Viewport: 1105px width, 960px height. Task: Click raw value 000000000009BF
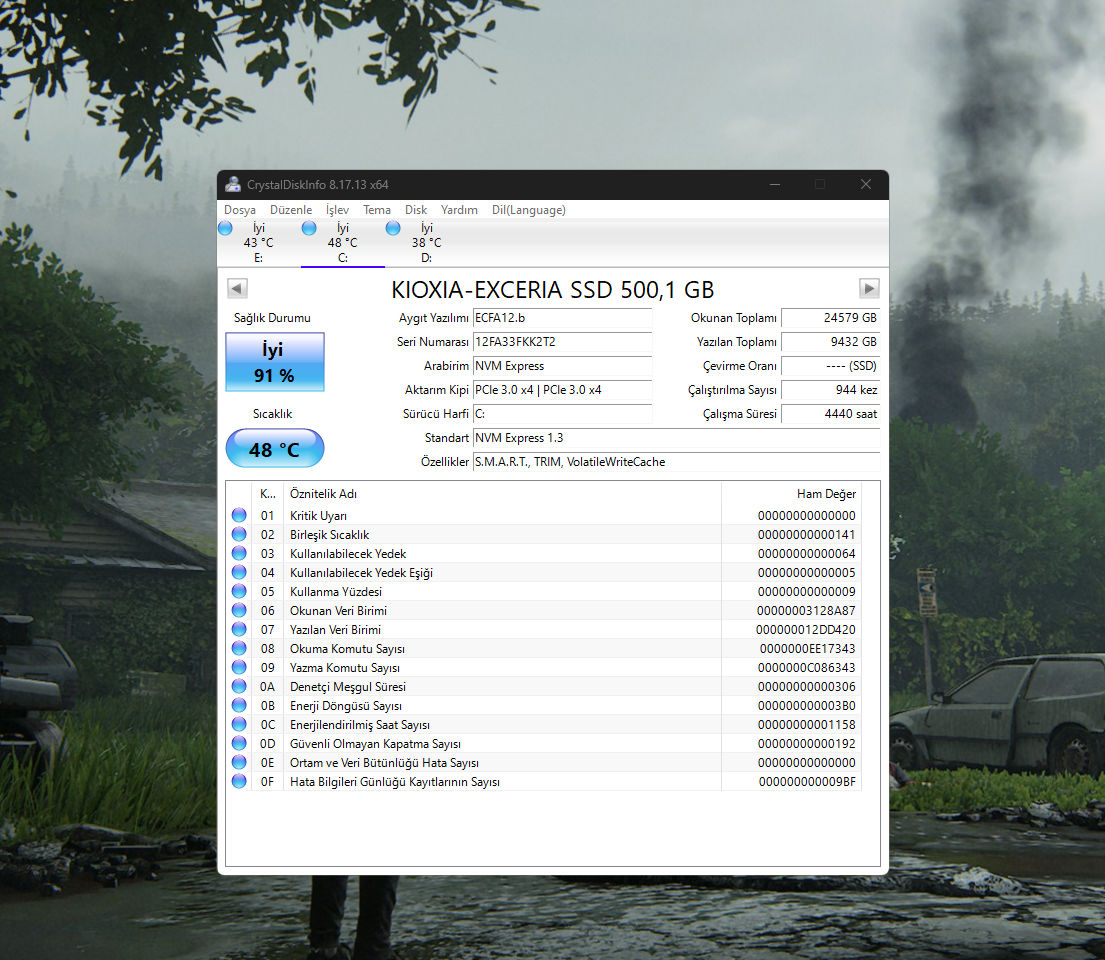(808, 782)
